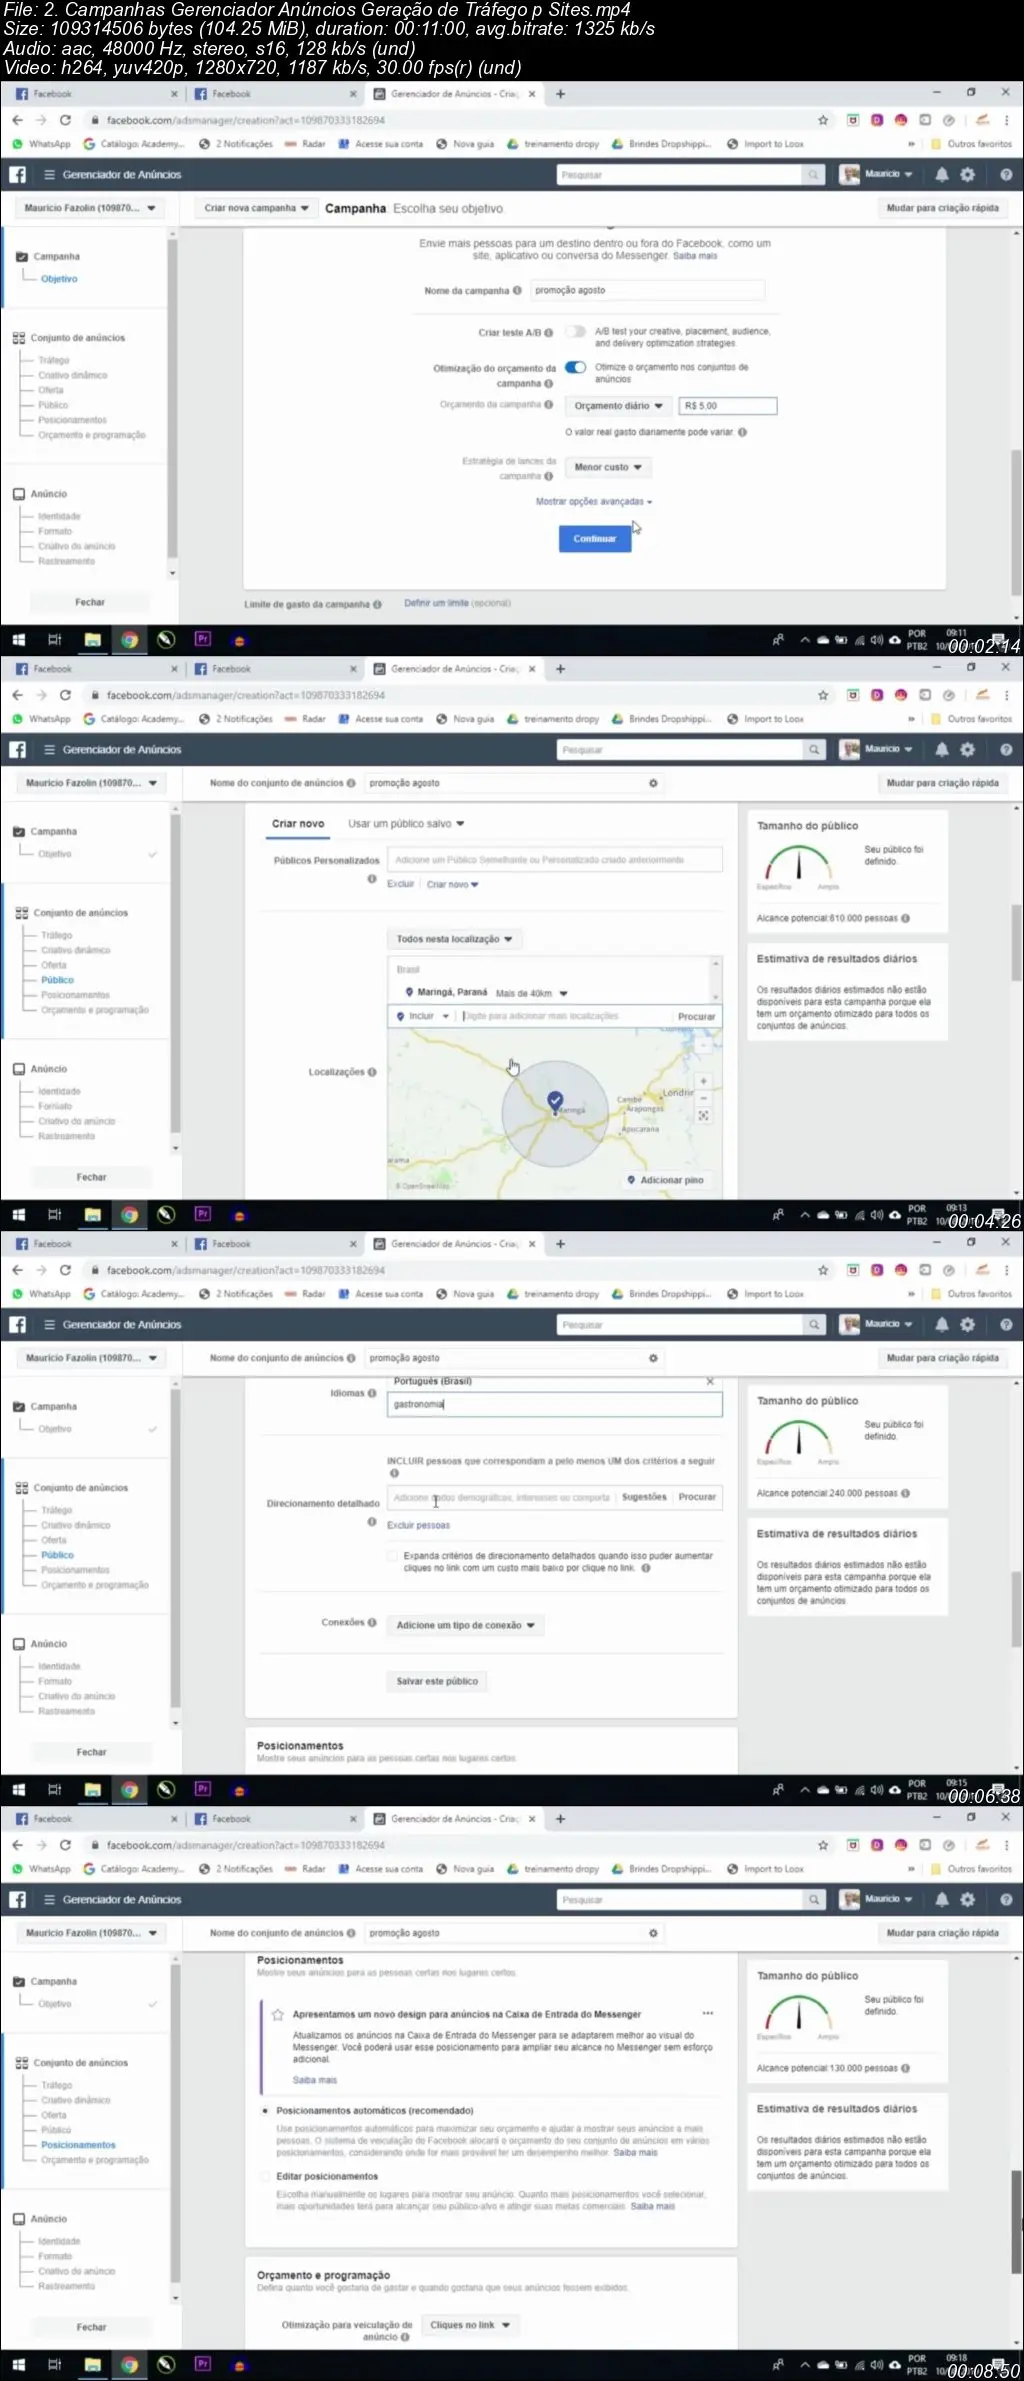Open the Todos nesta localização dropdown
This screenshot has width=1024, height=2381.
(x=454, y=939)
